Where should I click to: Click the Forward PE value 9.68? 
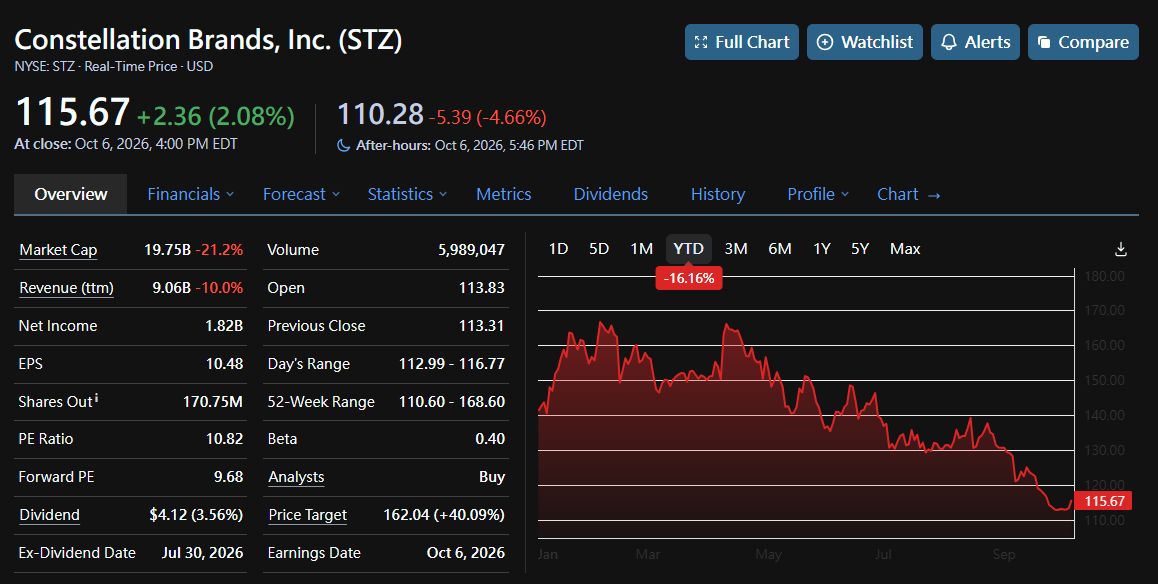coord(228,477)
